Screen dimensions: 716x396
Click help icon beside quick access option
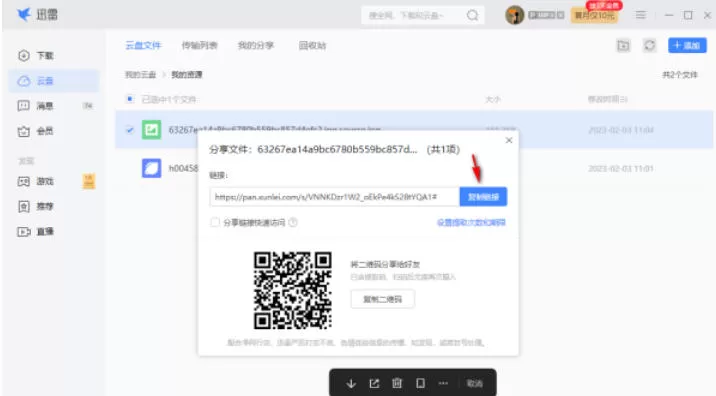293,222
